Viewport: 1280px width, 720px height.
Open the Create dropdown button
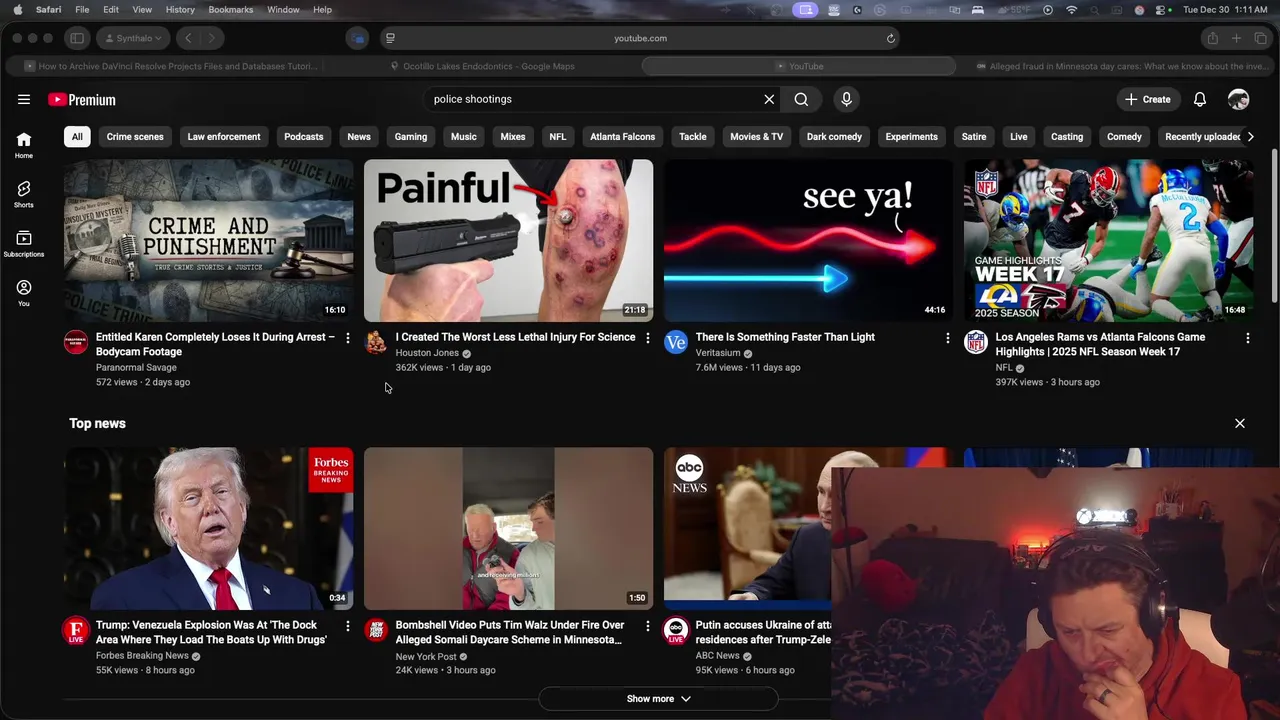[x=1148, y=99]
